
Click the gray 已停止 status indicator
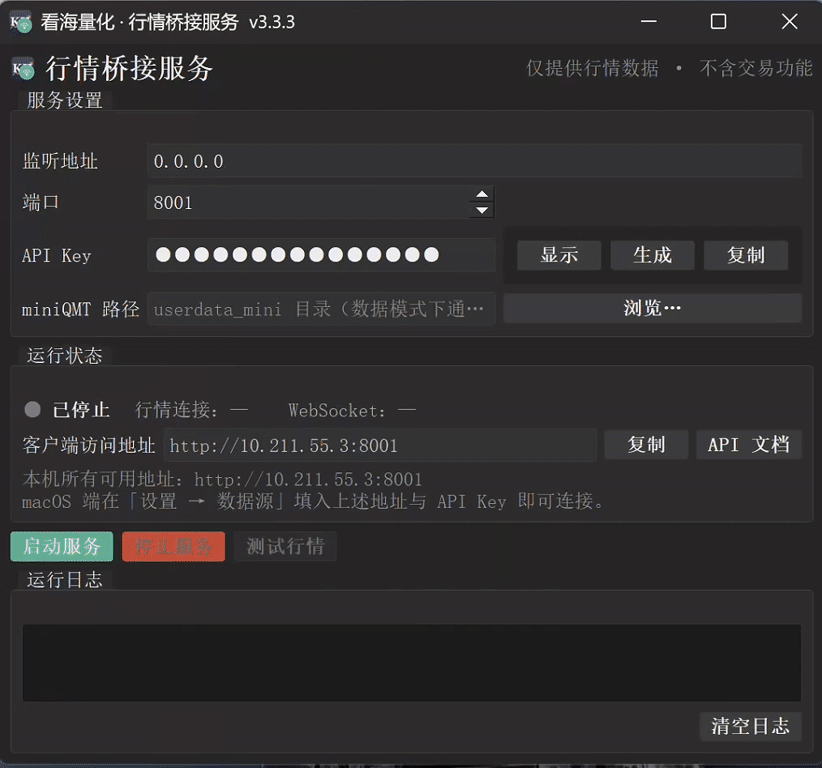(x=33, y=409)
